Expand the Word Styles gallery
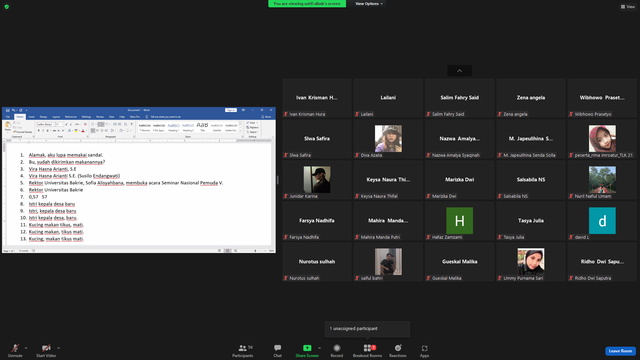 (240, 131)
